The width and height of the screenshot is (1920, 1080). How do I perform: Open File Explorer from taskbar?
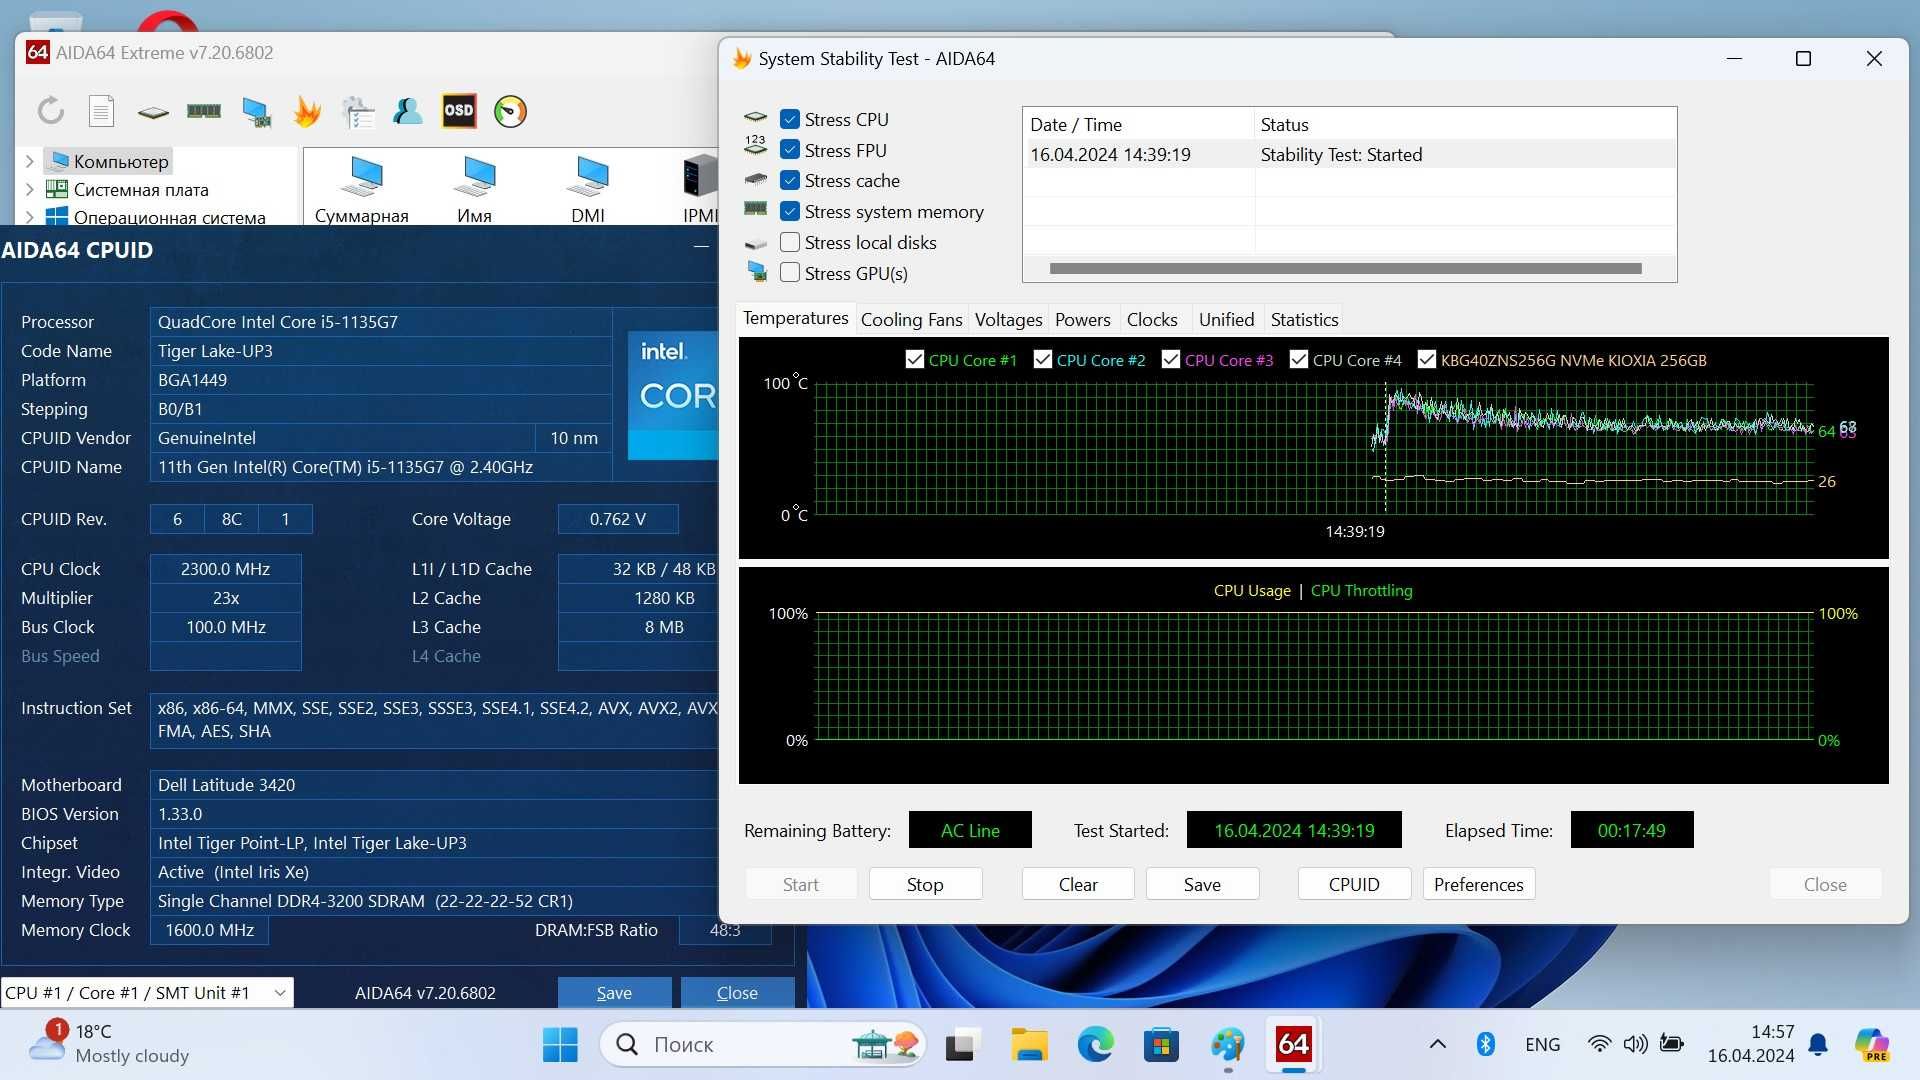tap(1028, 1045)
